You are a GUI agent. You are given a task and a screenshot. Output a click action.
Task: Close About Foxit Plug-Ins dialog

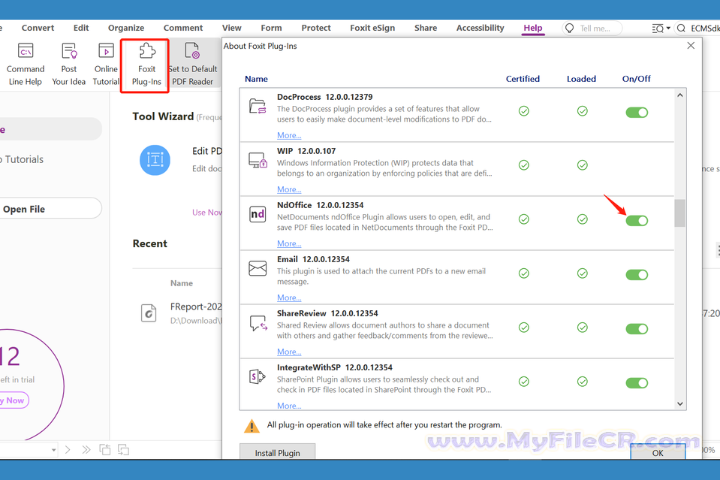click(691, 45)
